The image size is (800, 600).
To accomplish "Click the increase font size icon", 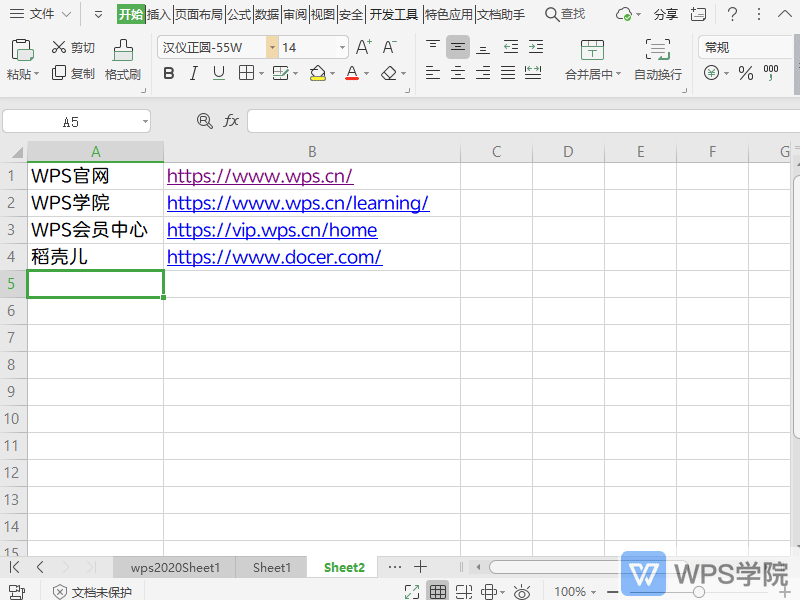I will pos(364,47).
